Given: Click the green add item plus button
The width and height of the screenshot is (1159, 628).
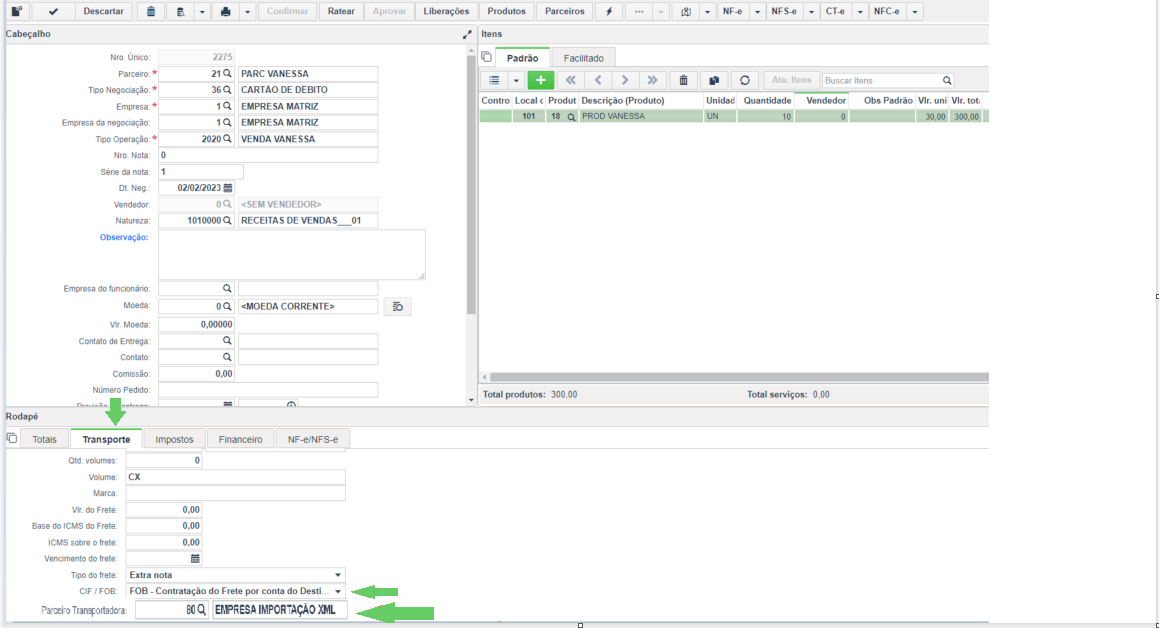Looking at the screenshot, I should pos(540,80).
